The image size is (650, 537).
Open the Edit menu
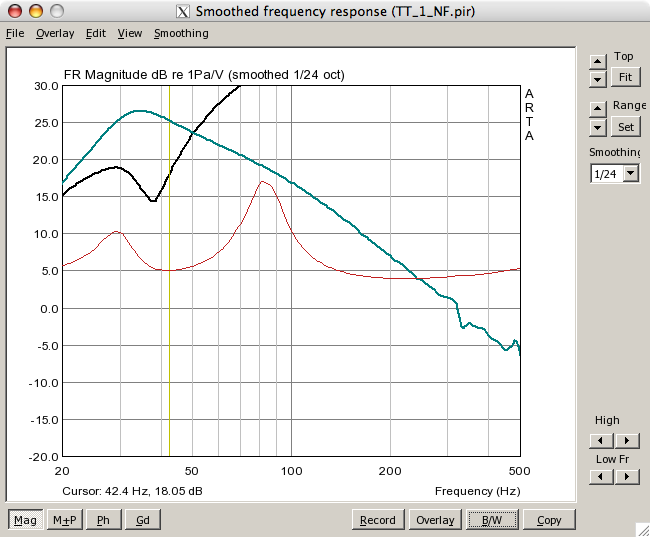click(x=96, y=33)
